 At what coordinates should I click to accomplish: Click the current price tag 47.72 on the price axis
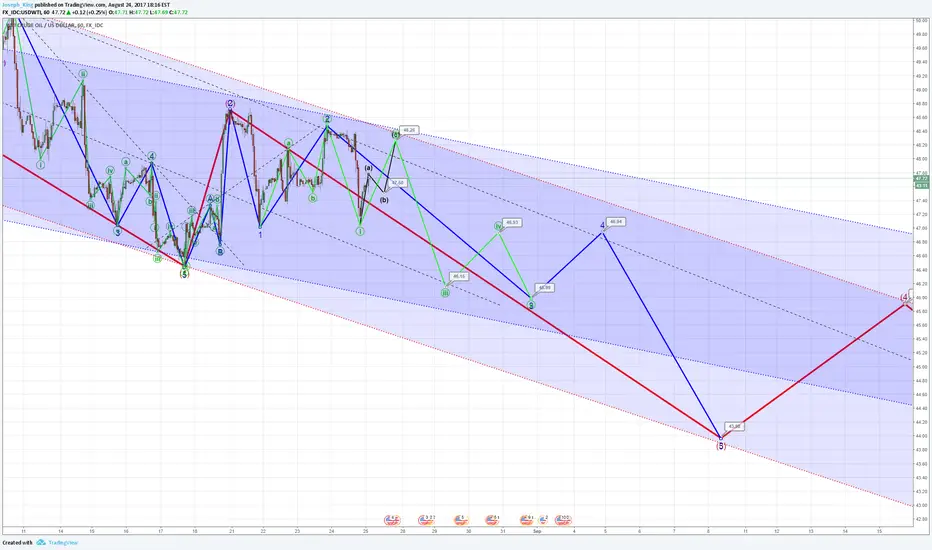[921, 178]
